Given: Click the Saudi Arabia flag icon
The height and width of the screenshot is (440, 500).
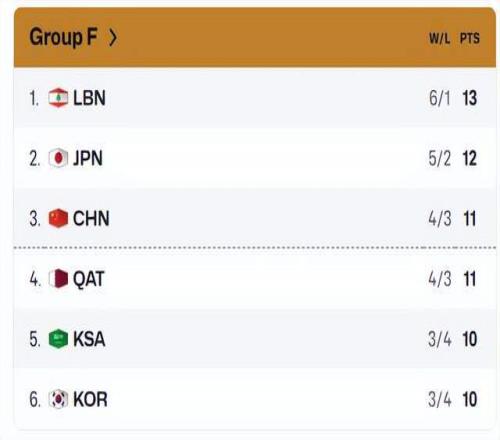Looking at the screenshot, I should (58, 339).
